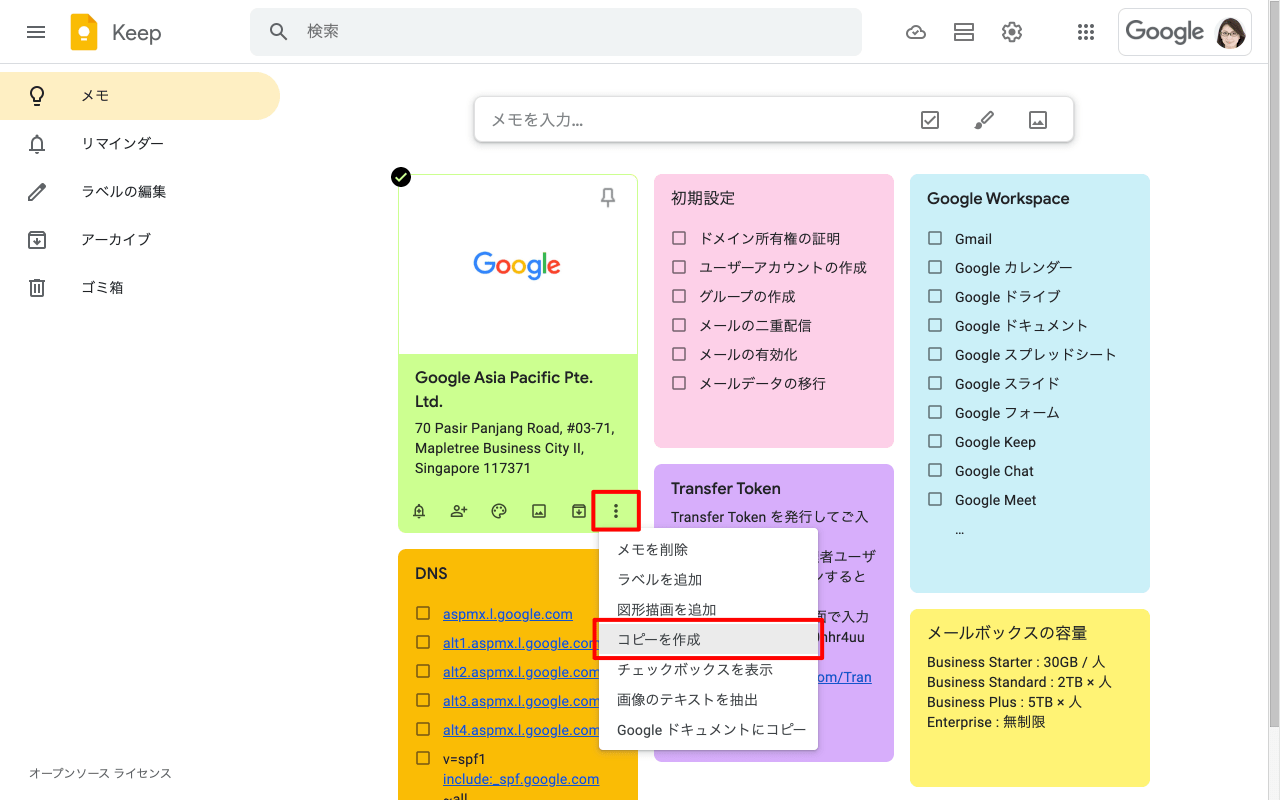Check Google Keep checkbox
Viewport: 1280px width, 800px height.
coord(935,441)
